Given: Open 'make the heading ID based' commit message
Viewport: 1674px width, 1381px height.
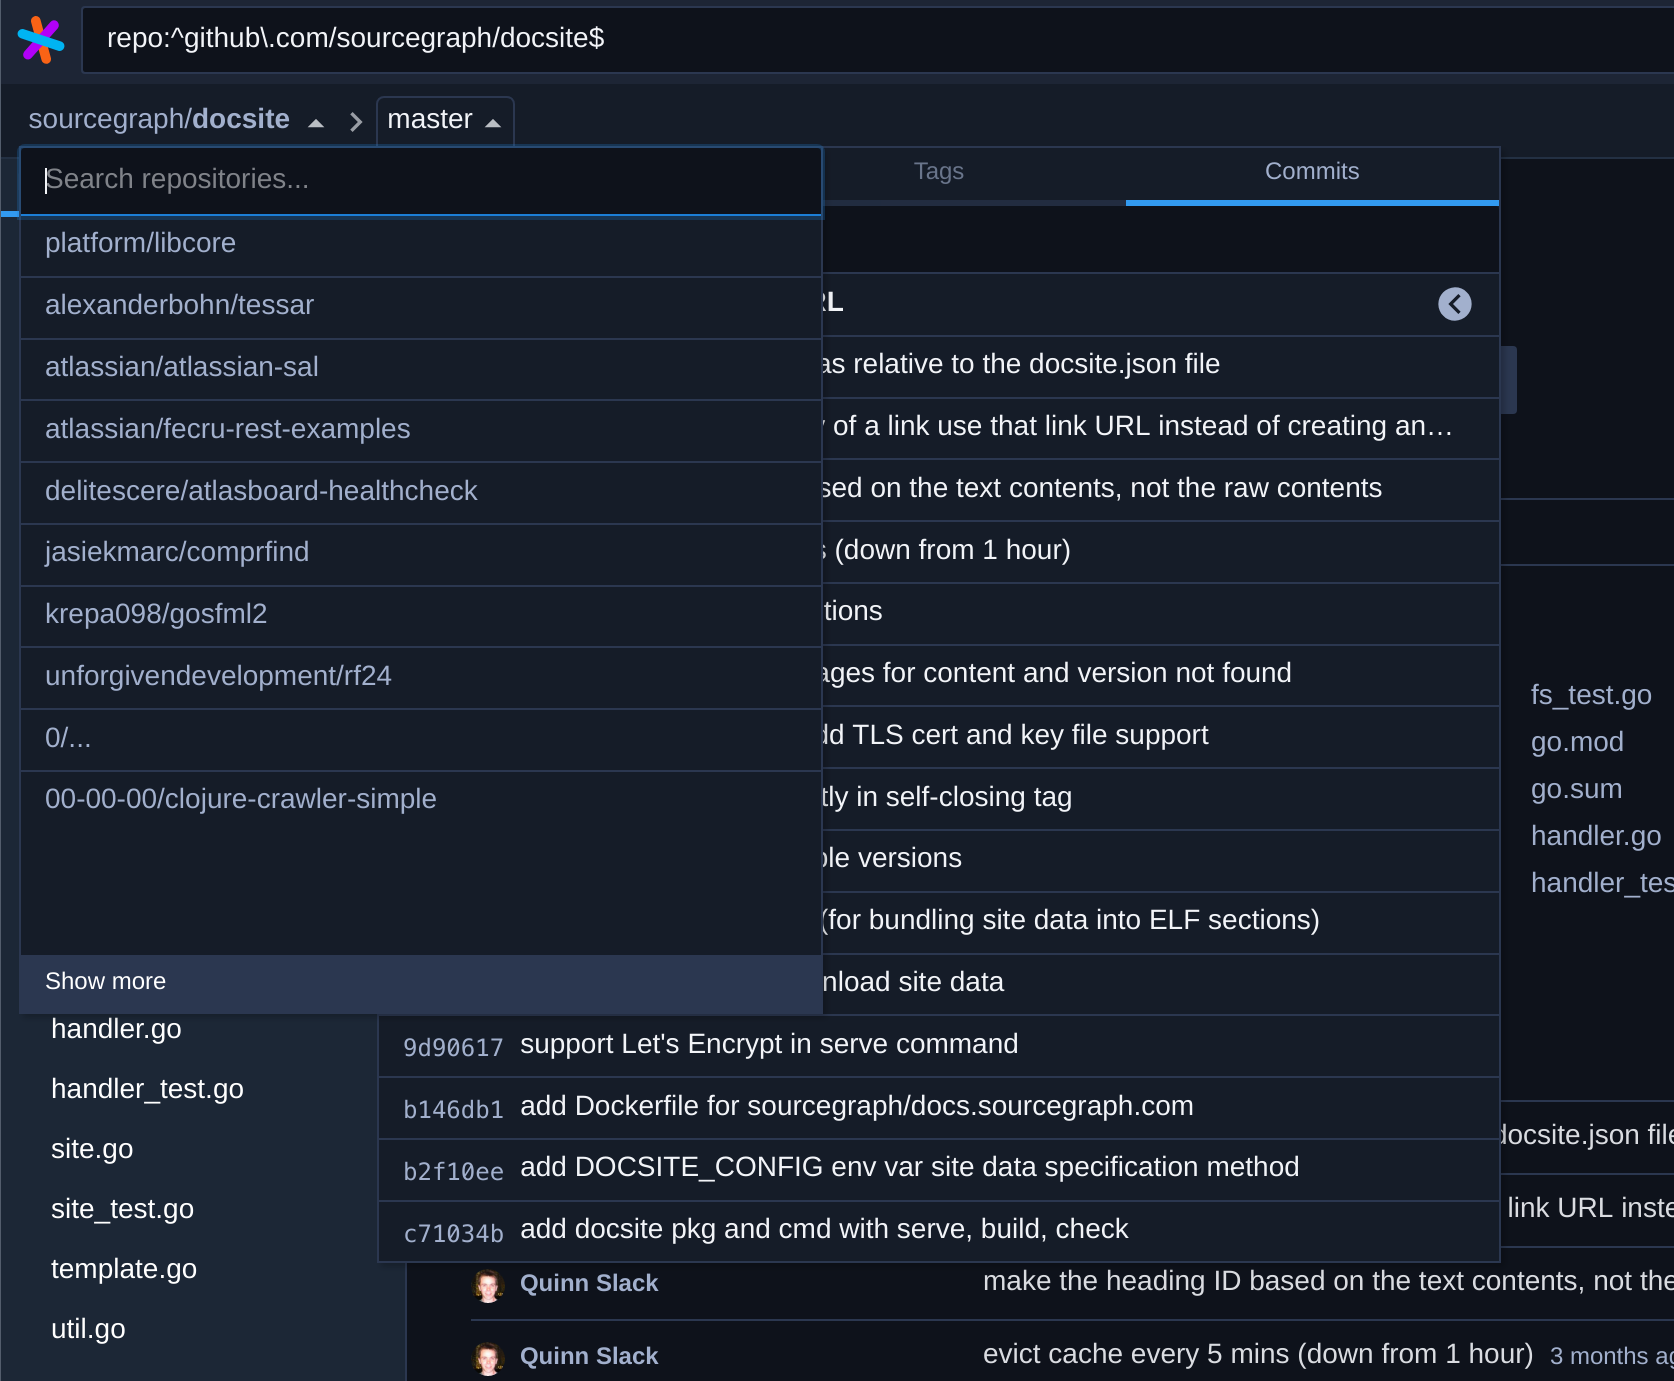Looking at the screenshot, I should 1328,1282.
